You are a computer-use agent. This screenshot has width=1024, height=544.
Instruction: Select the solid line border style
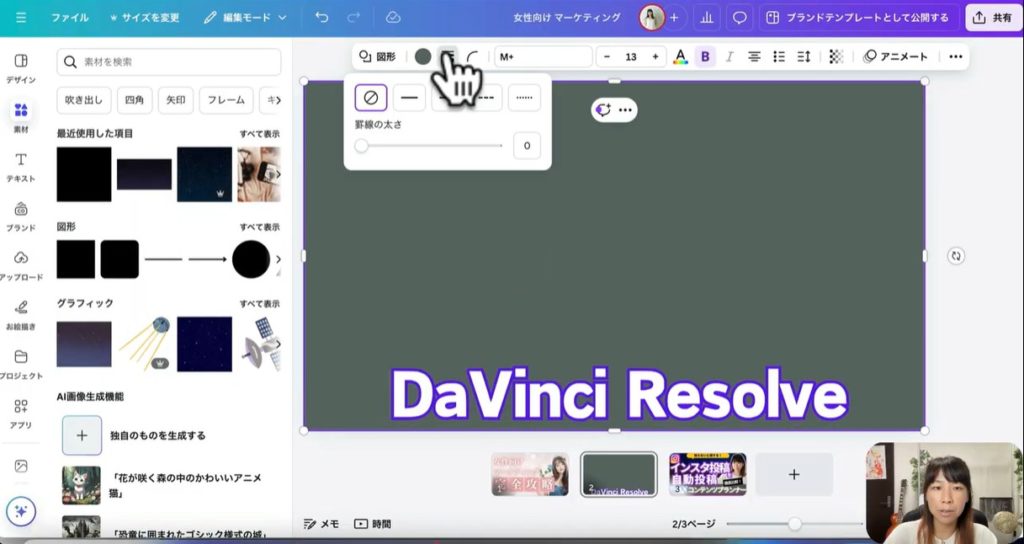pos(409,97)
